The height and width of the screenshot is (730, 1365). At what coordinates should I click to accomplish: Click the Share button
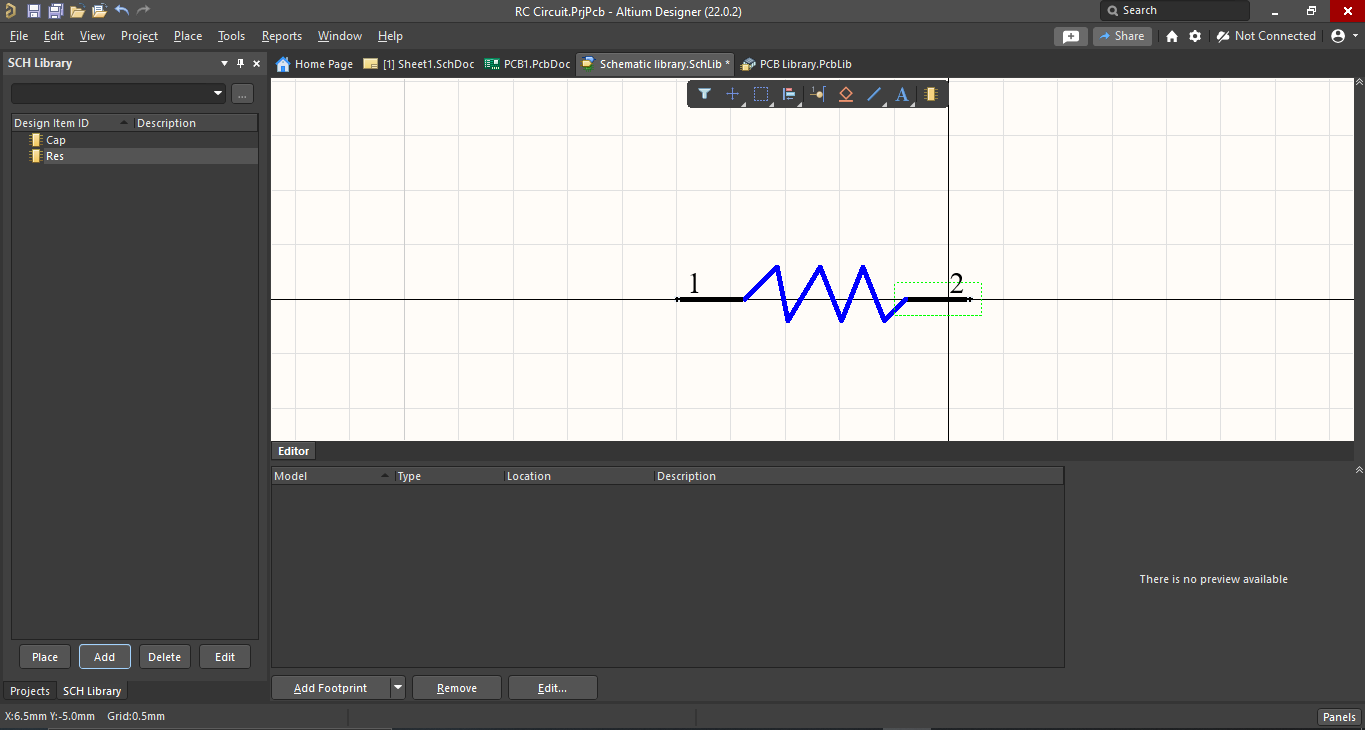pos(1121,36)
